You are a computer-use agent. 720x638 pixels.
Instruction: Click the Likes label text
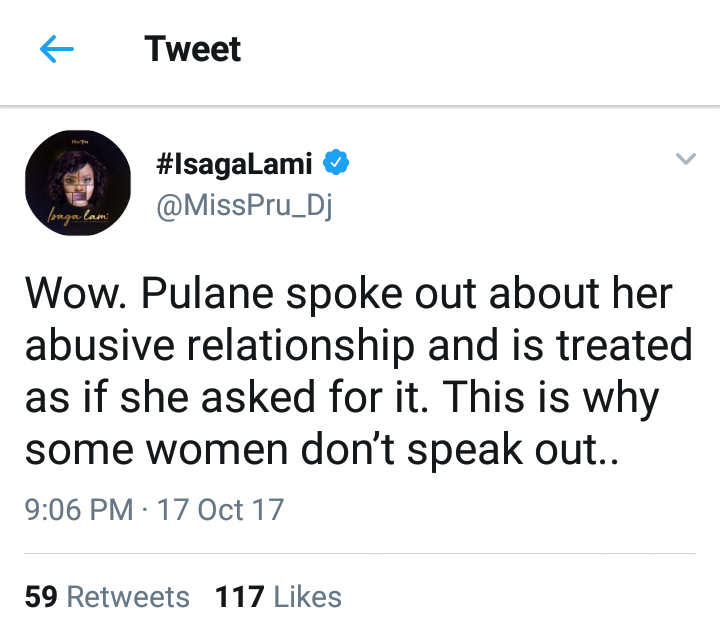pyautogui.click(x=308, y=597)
